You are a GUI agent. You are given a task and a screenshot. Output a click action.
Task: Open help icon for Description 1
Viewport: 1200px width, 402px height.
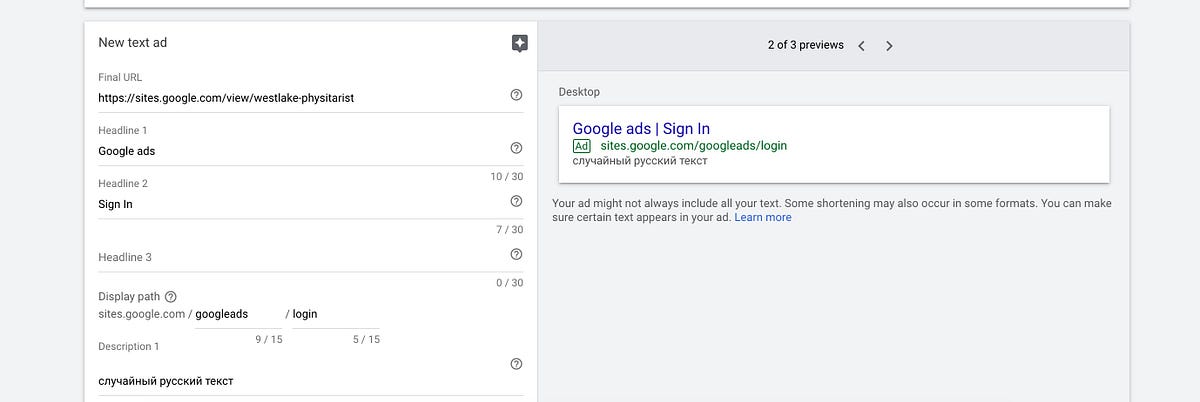click(x=516, y=364)
